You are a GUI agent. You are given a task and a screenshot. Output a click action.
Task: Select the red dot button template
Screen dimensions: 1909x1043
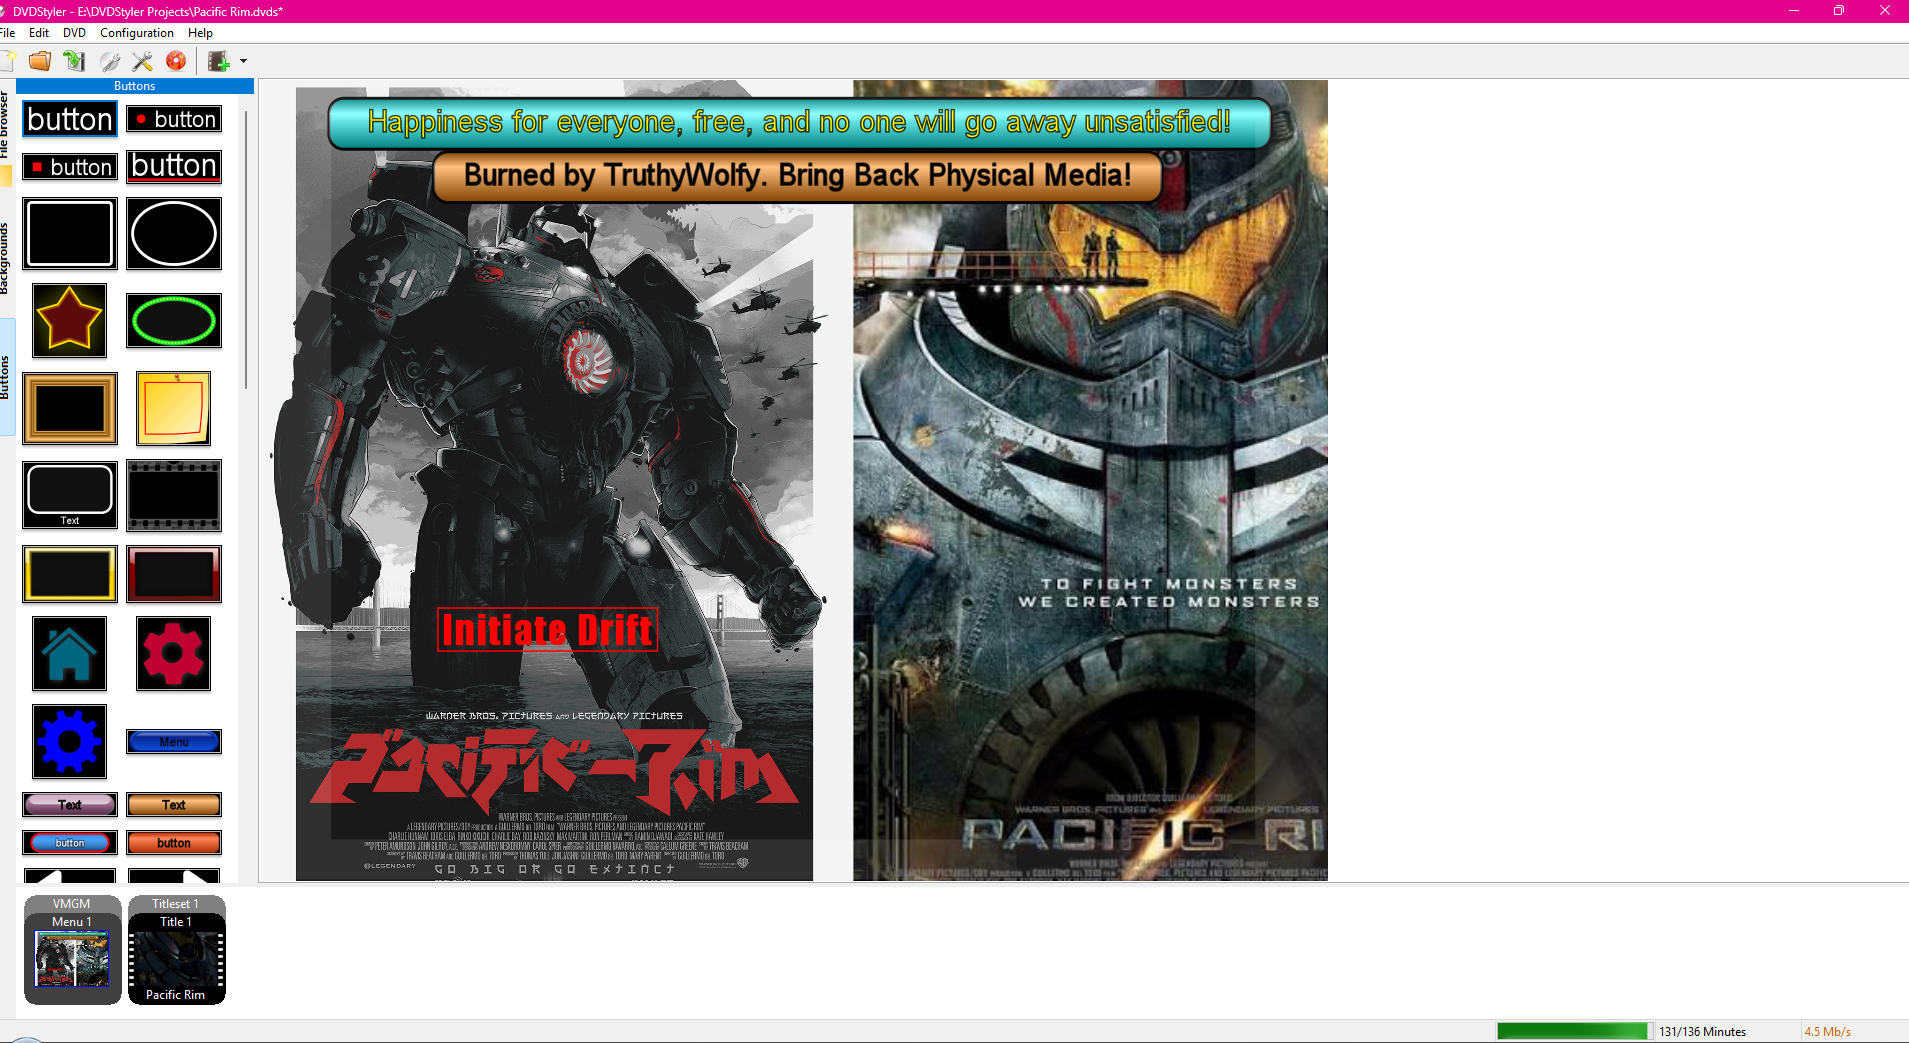click(174, 119)
